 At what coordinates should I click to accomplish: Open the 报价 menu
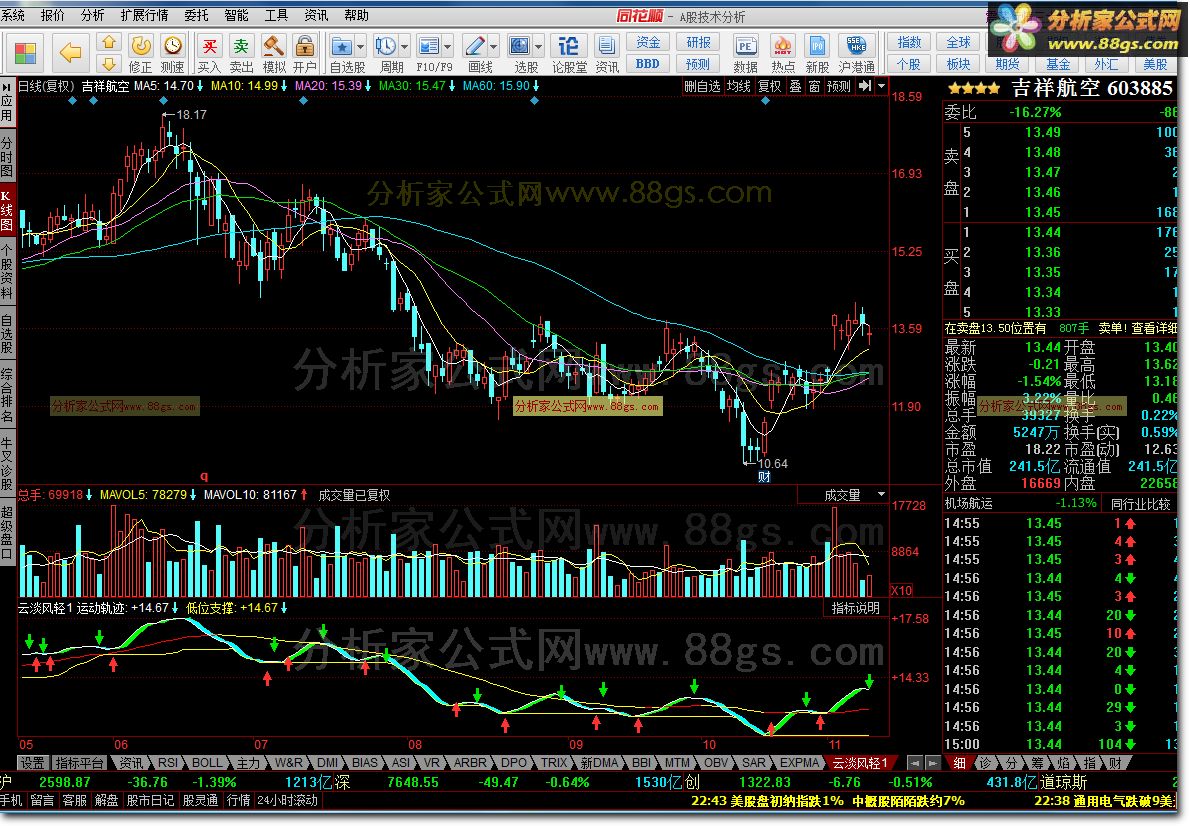(x=52, y=15)
